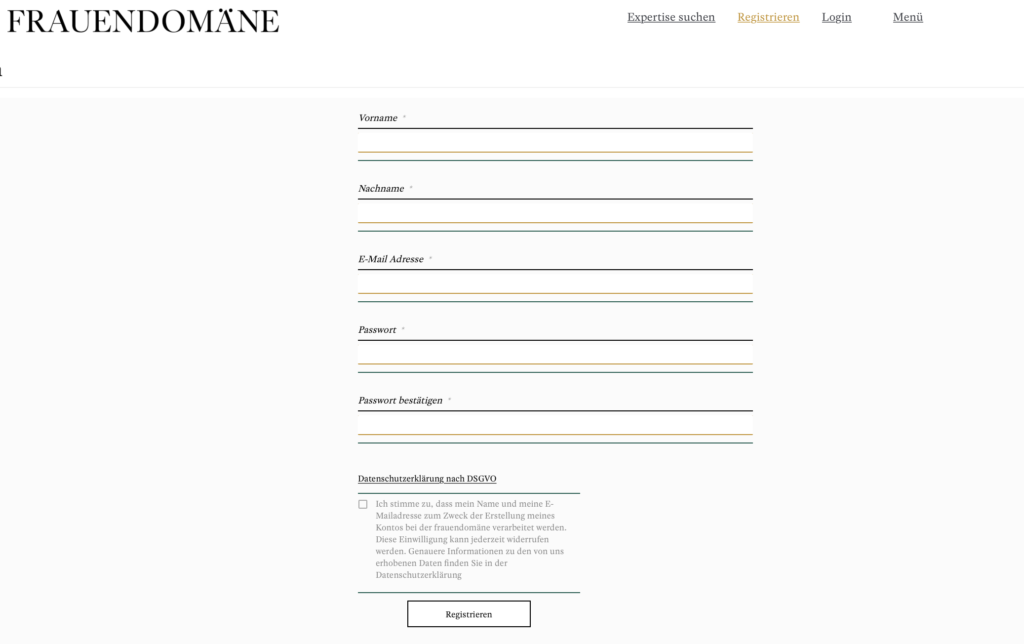Click the Nachname field label
This screenshot has width=1024, height=644.
(381, 189)
